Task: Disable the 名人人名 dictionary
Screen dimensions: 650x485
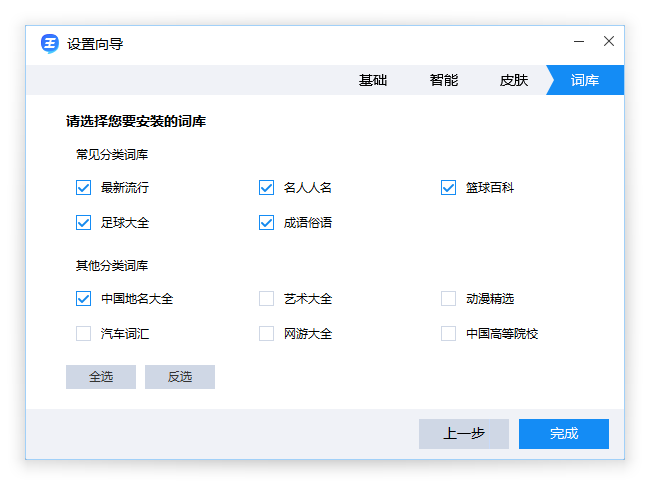Action: pyautogui.click(x=267, y=188)
